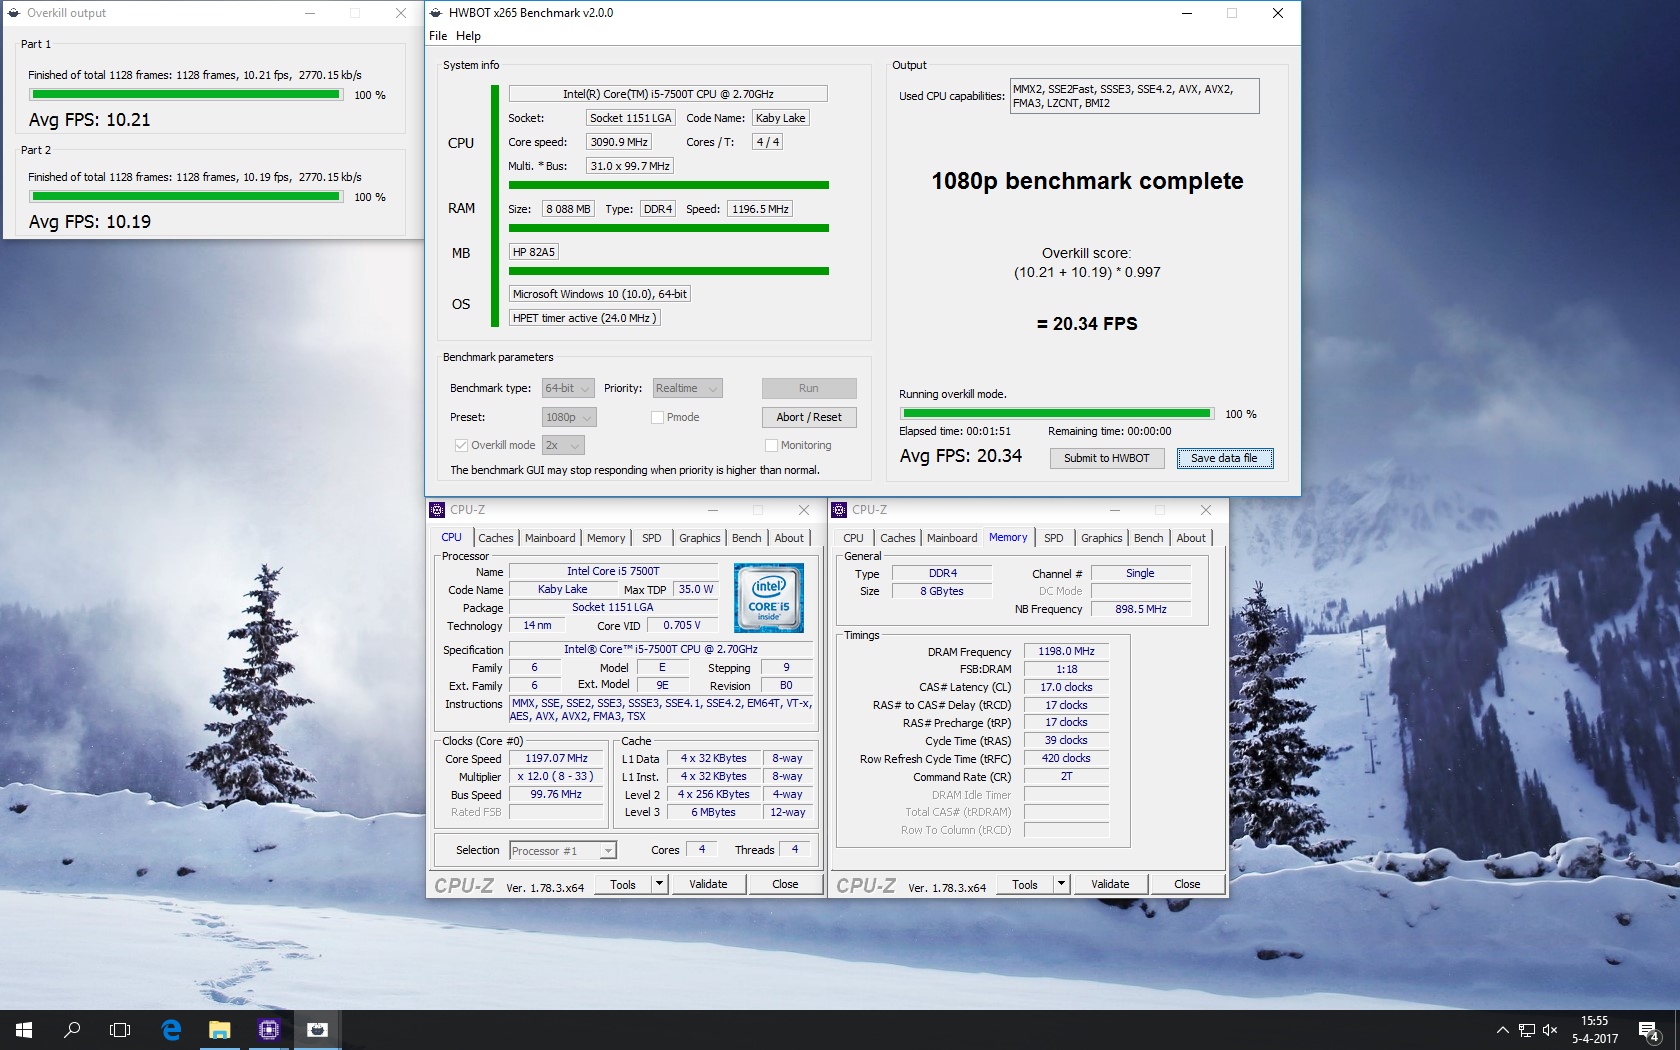Viewport: 1680px width, 1050px height.
Task: Expand Tools dropdown arrow in right CPU-Z
Action: pos(1061,884)
